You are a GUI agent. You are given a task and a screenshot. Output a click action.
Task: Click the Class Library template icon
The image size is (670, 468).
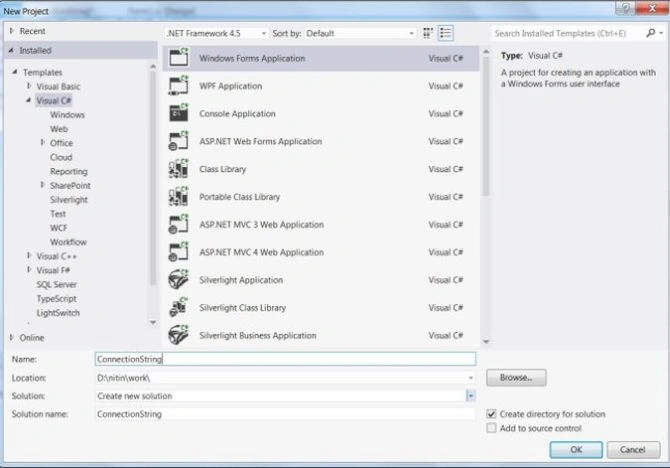[x=179, y=169]
